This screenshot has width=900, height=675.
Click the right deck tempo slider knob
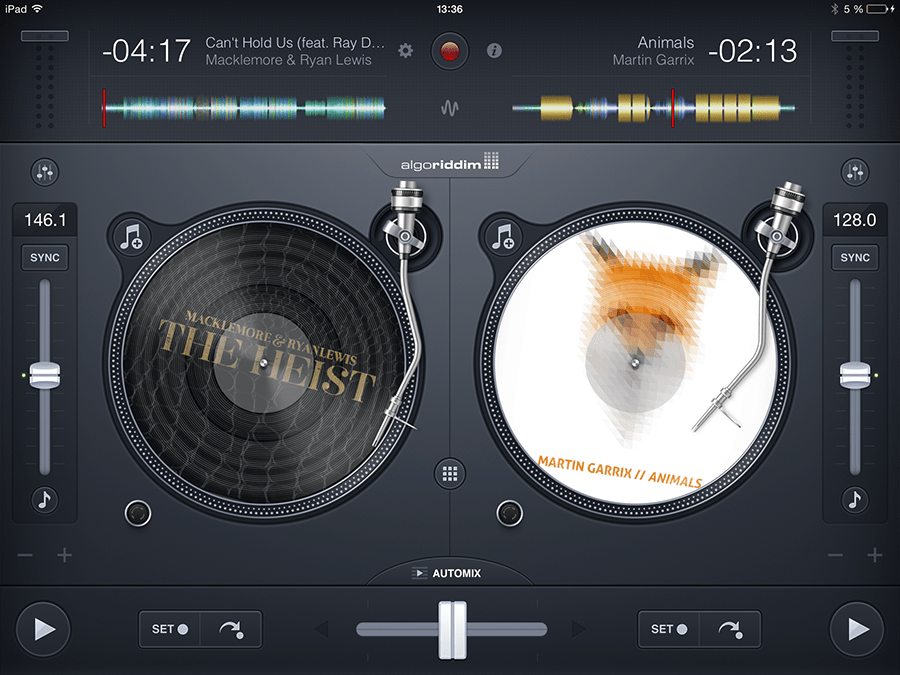coord(855,375)
